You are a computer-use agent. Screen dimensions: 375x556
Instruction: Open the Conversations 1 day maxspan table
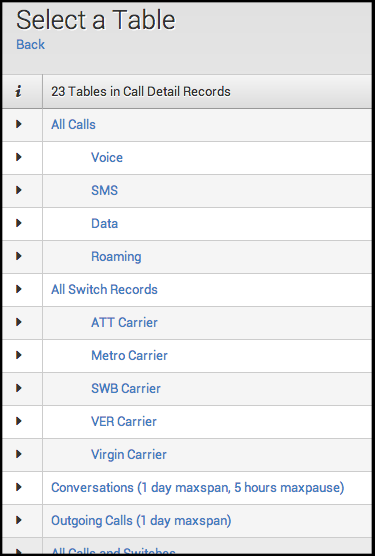point(198,488)
